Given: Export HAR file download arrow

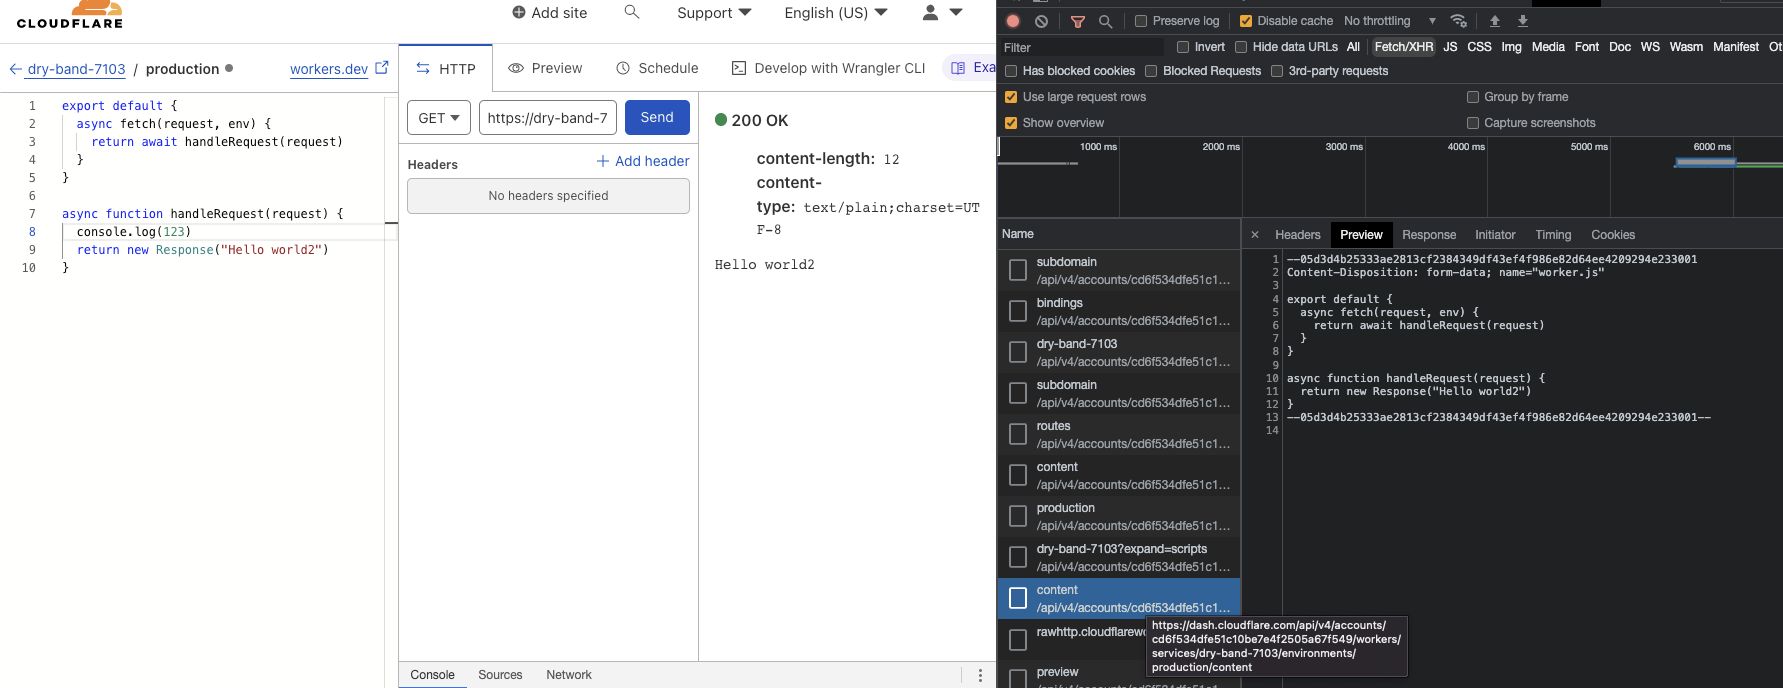Looking at the screenshot, I should [1523, 21].
